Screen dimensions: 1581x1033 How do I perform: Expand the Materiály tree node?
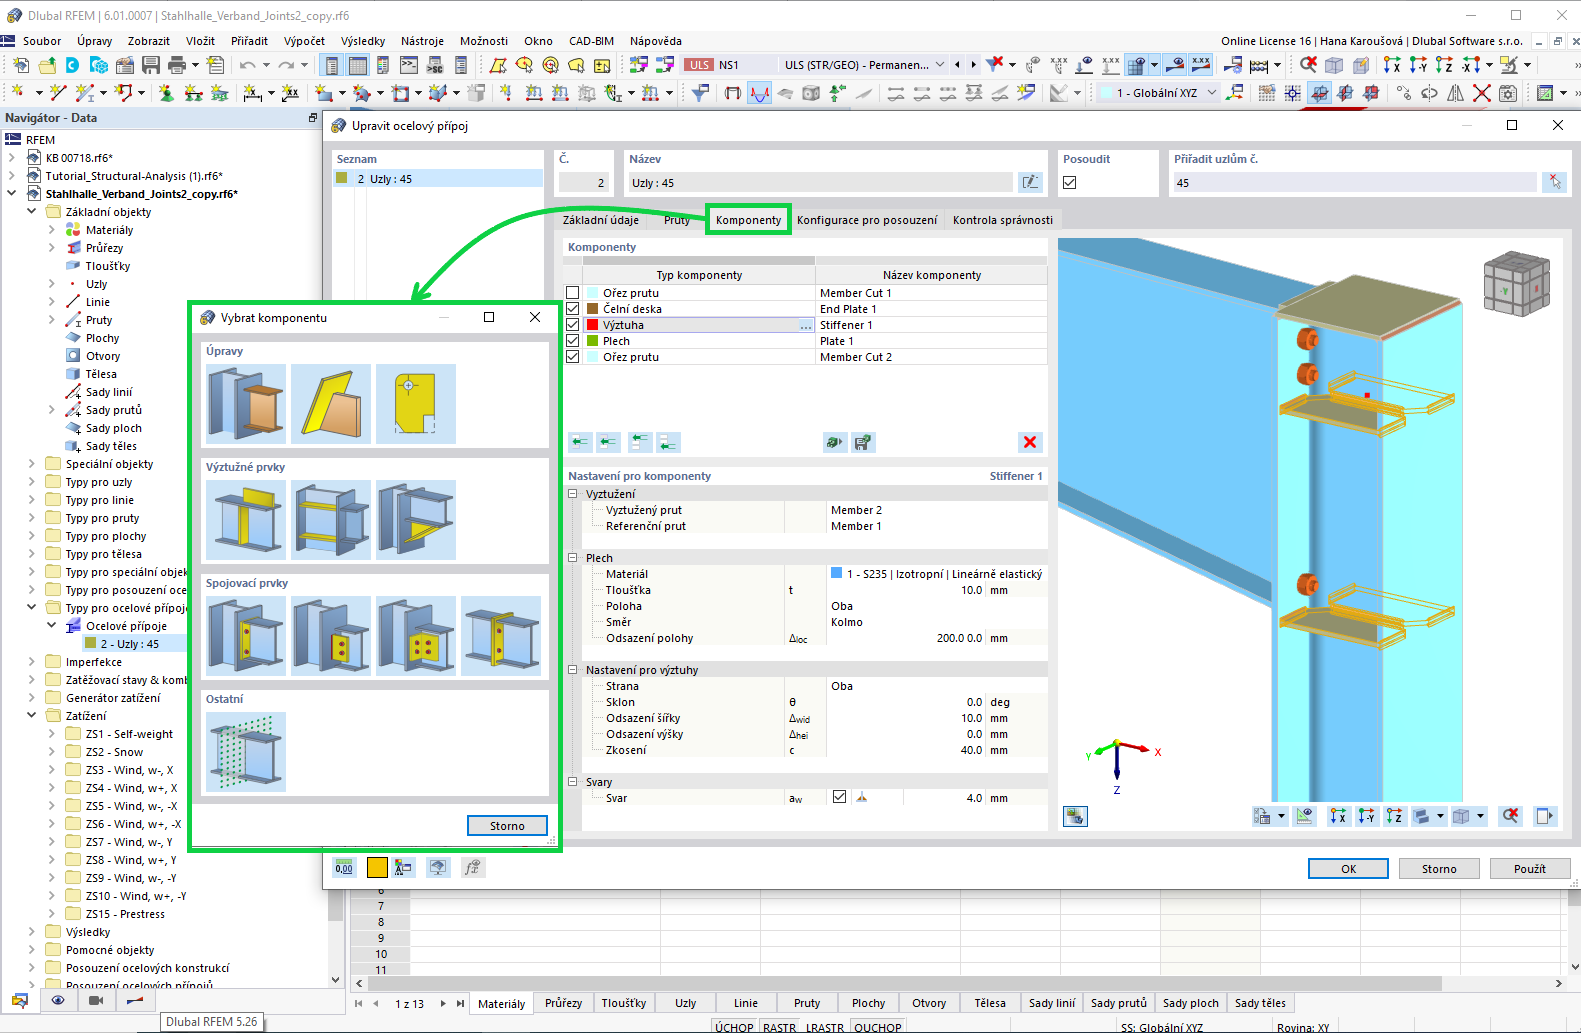pos(51,230)
